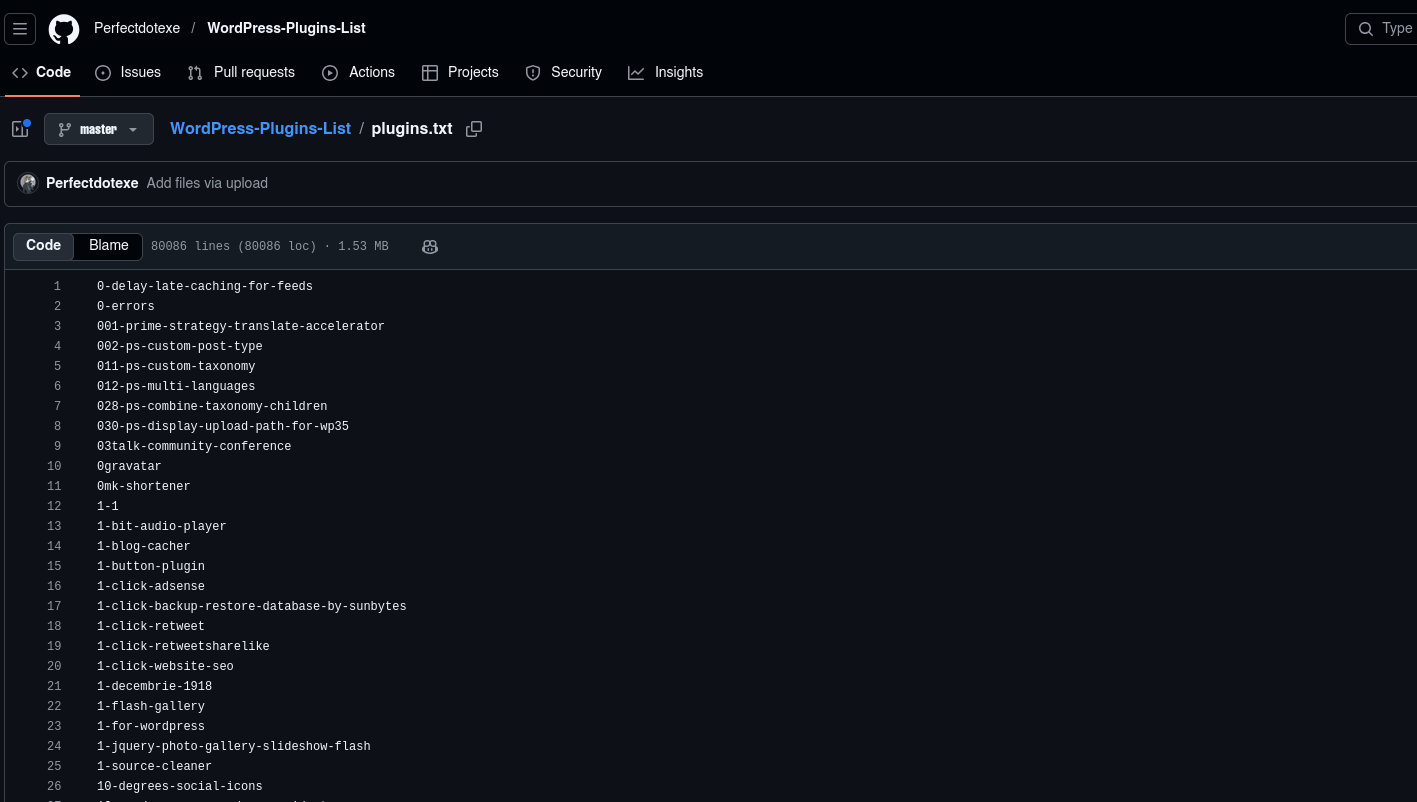The image size is (1417, 802).
Task: Open the hamburger navigation menu
Action: point(20,29)
